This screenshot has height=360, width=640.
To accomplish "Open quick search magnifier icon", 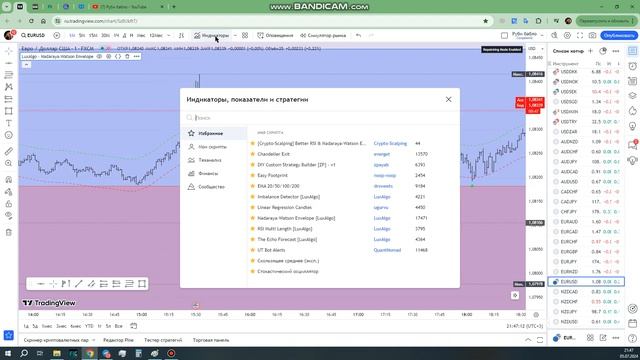I will pyautogui.click(x=554, y=36).
